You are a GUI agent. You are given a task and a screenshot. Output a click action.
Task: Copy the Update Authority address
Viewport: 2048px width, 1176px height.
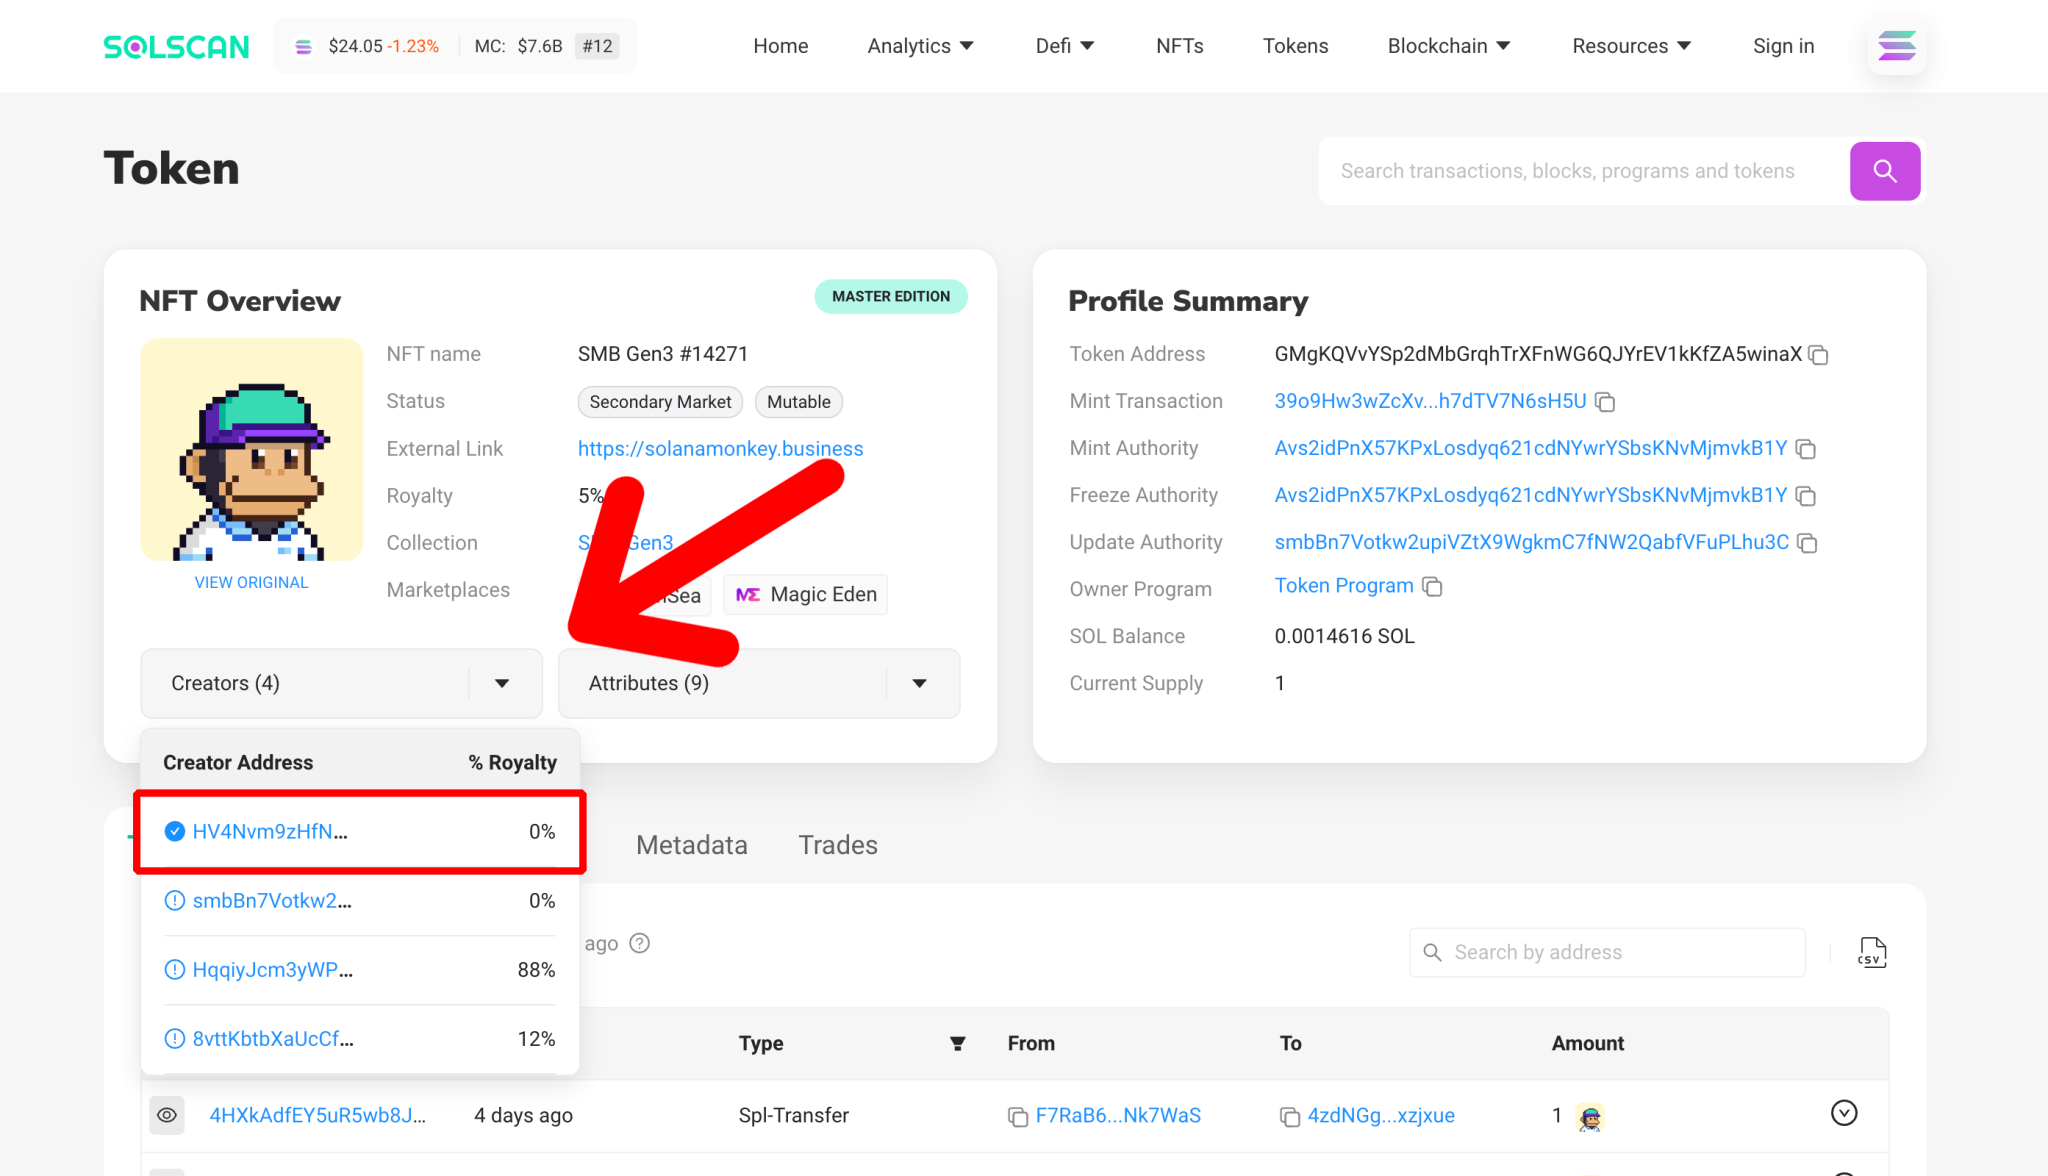[x=1807, y=543]
